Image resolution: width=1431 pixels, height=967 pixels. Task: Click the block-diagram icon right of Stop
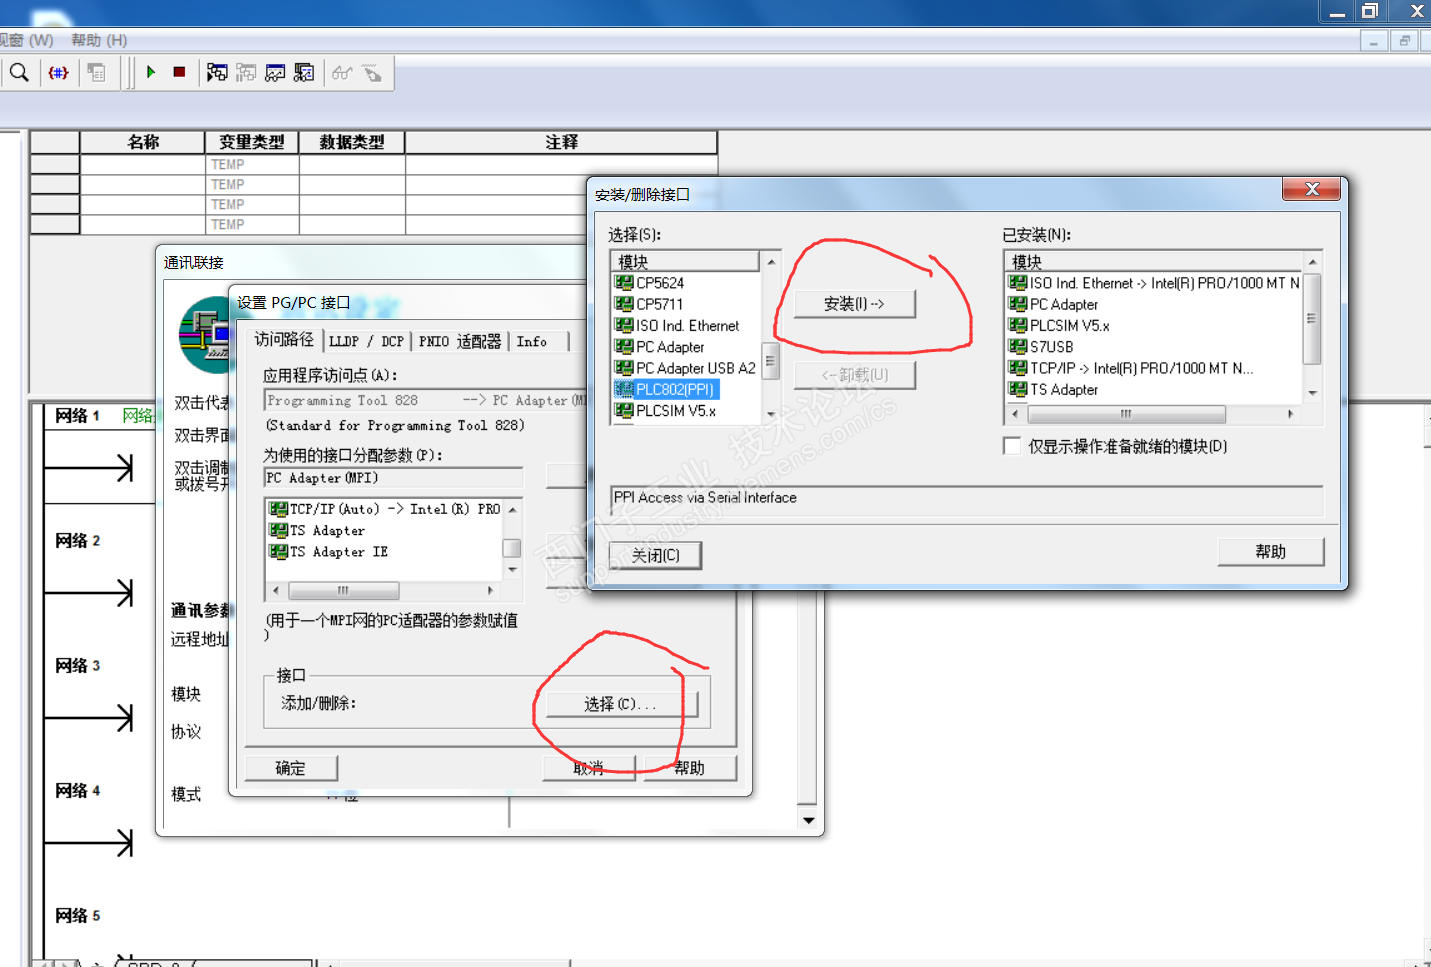click(x=217, y=72)
